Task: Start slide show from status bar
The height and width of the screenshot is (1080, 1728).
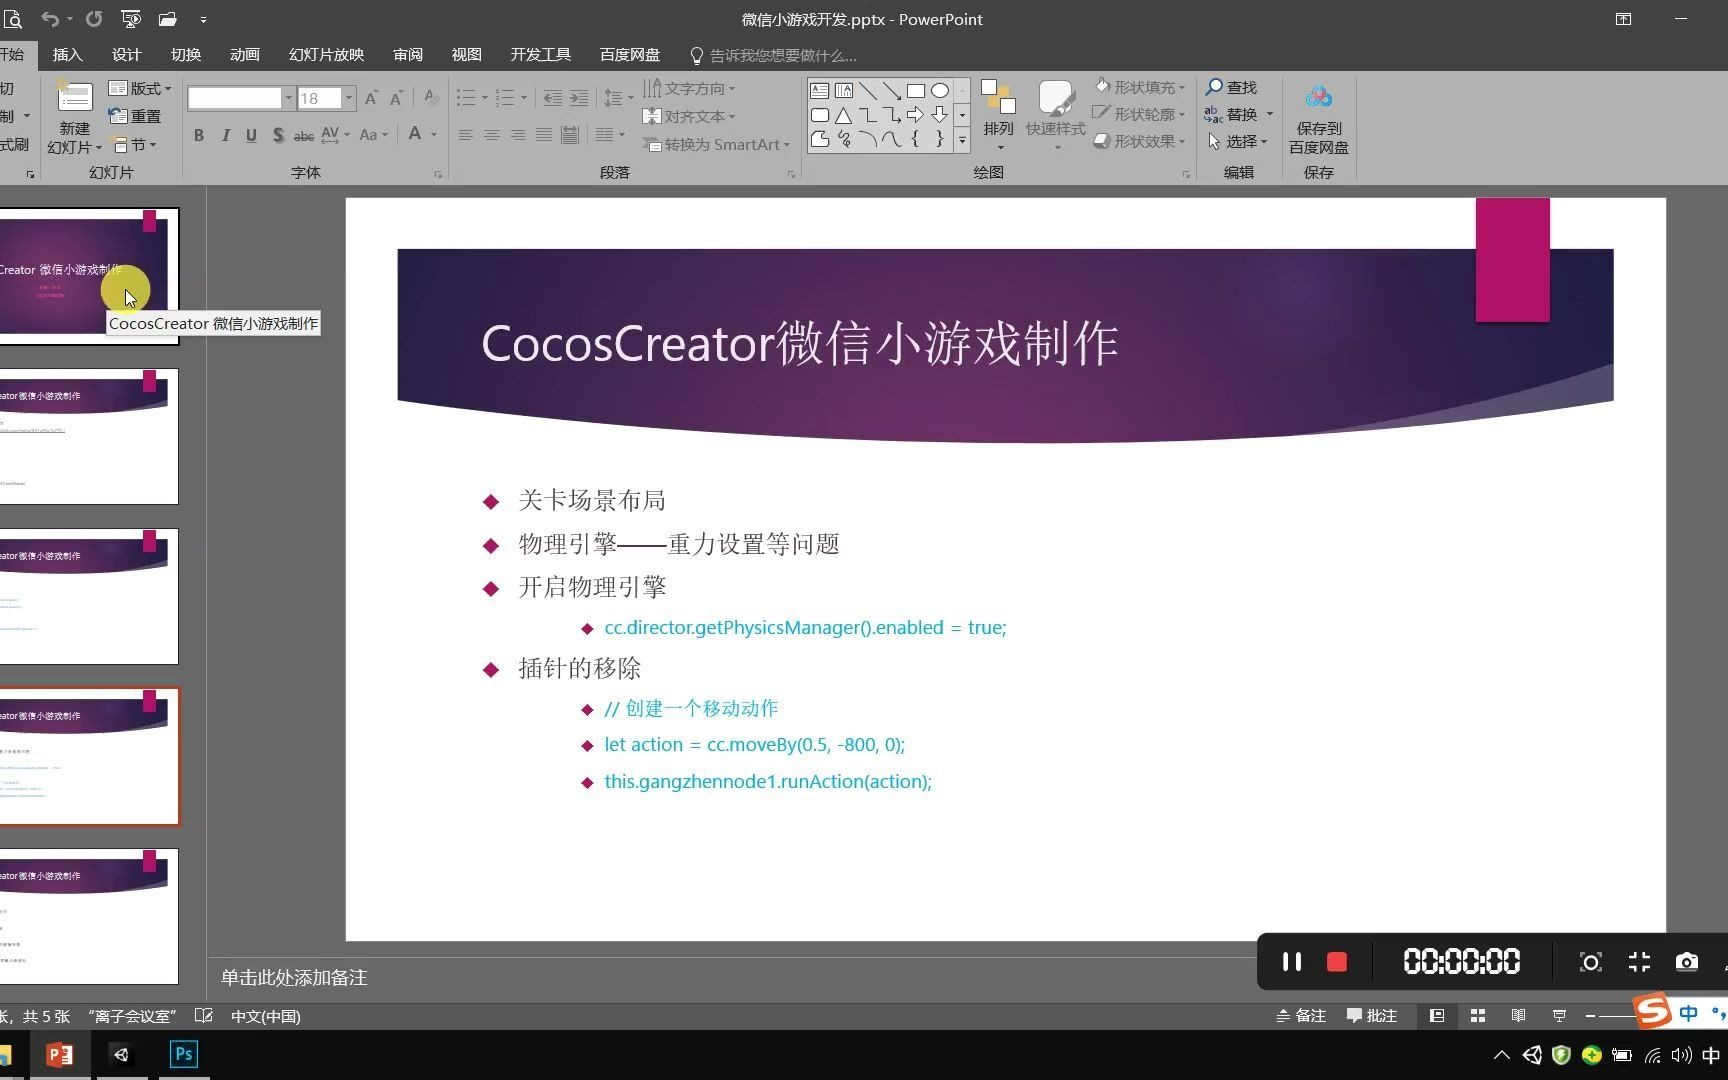Action: (1559, 1016)
